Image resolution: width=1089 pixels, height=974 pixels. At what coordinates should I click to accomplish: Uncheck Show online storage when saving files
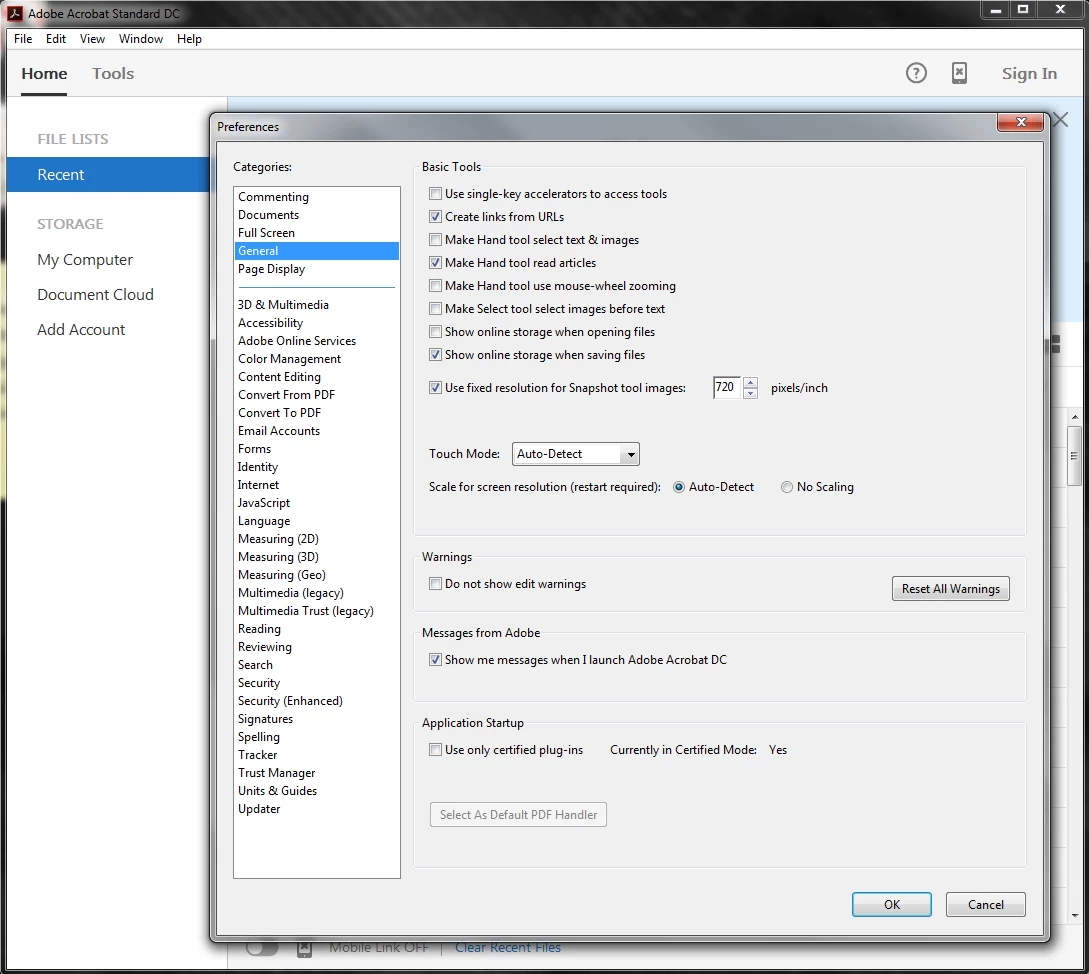(435, 355)
